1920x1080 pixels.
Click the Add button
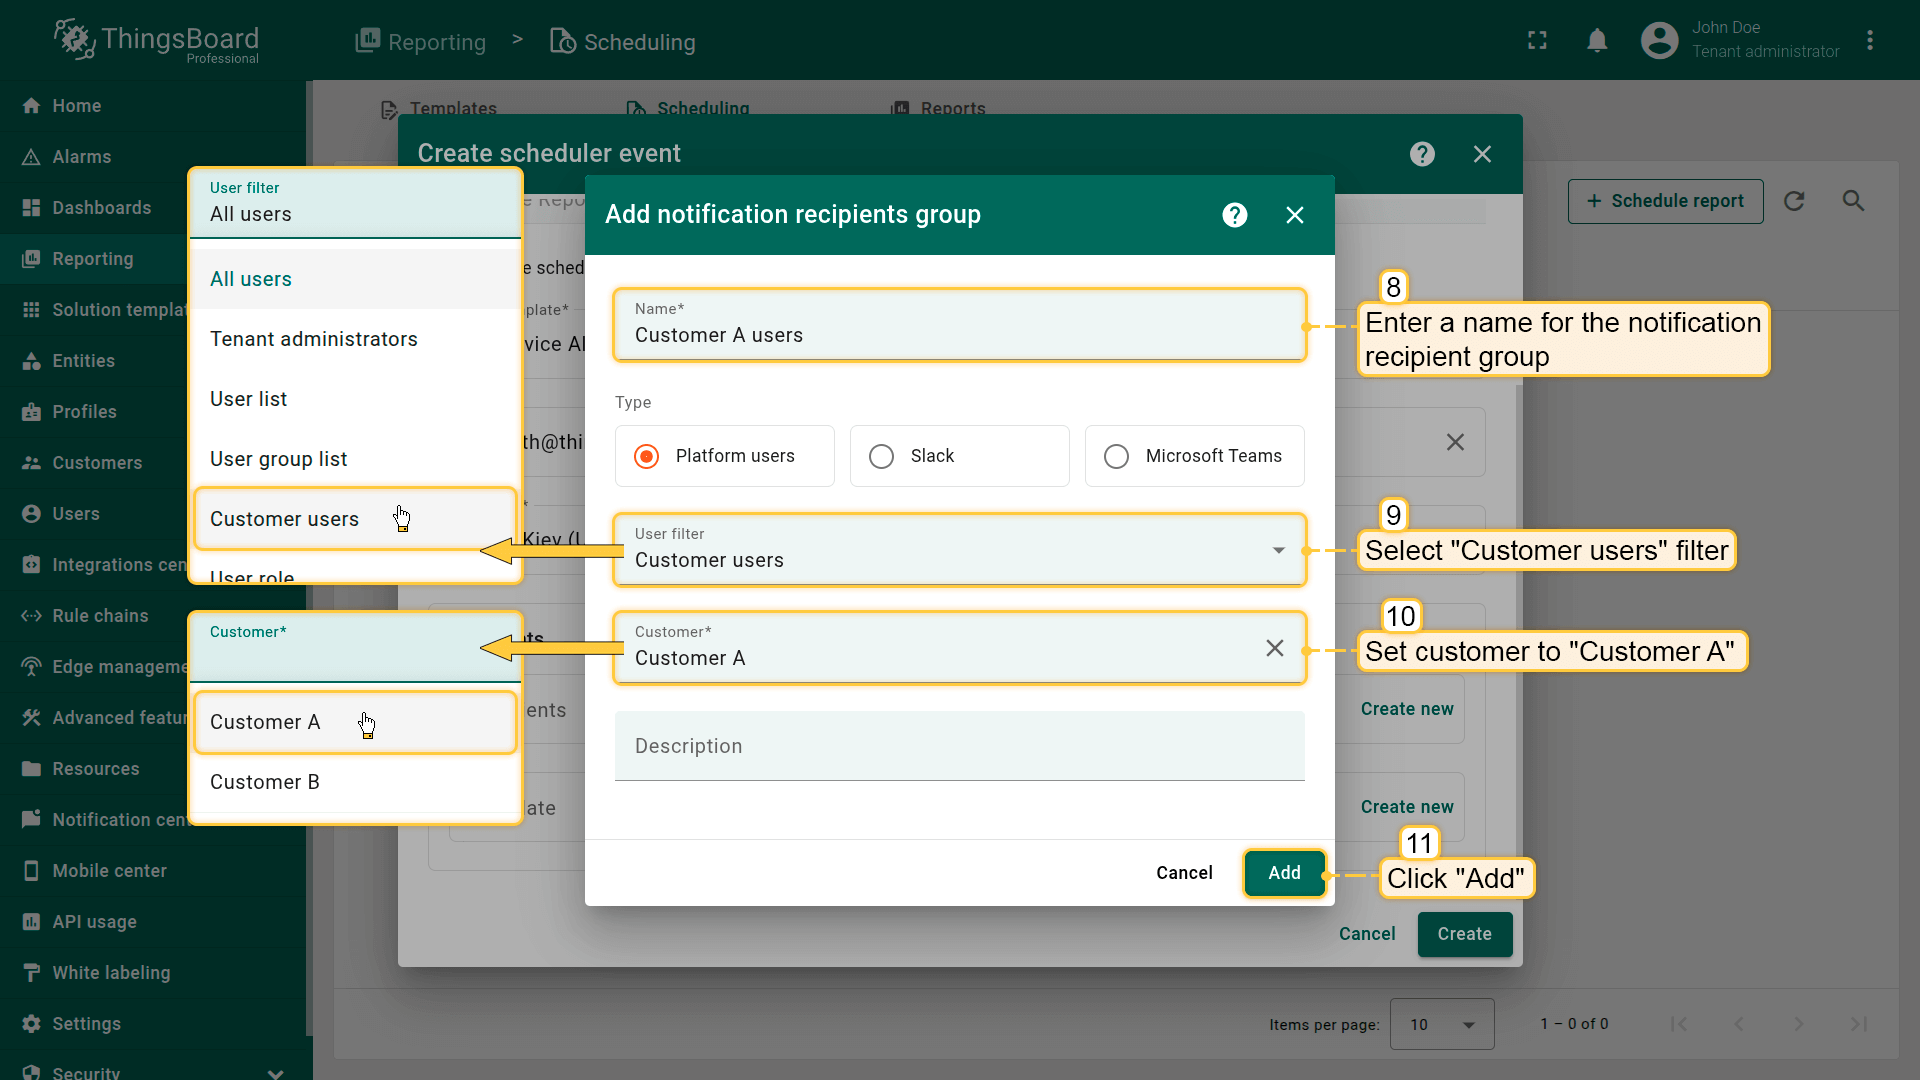pos(1284,873)
